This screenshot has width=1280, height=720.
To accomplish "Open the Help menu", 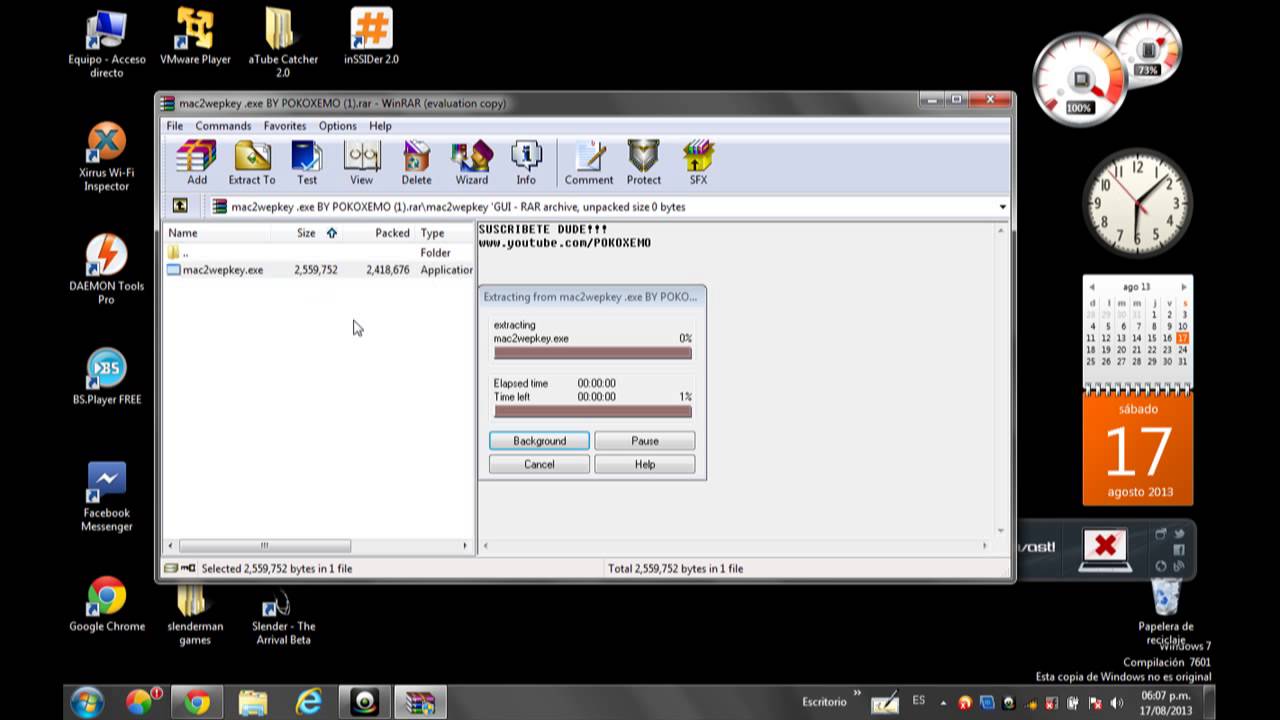I will coord(380,126).
